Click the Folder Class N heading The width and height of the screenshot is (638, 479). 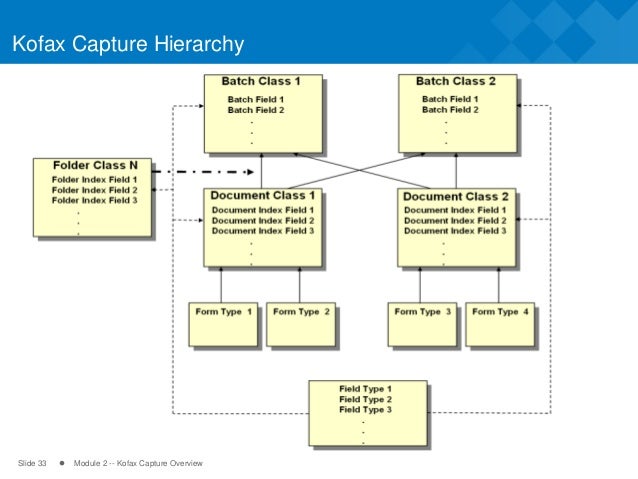pyautogui.click(x=95, y=165)
